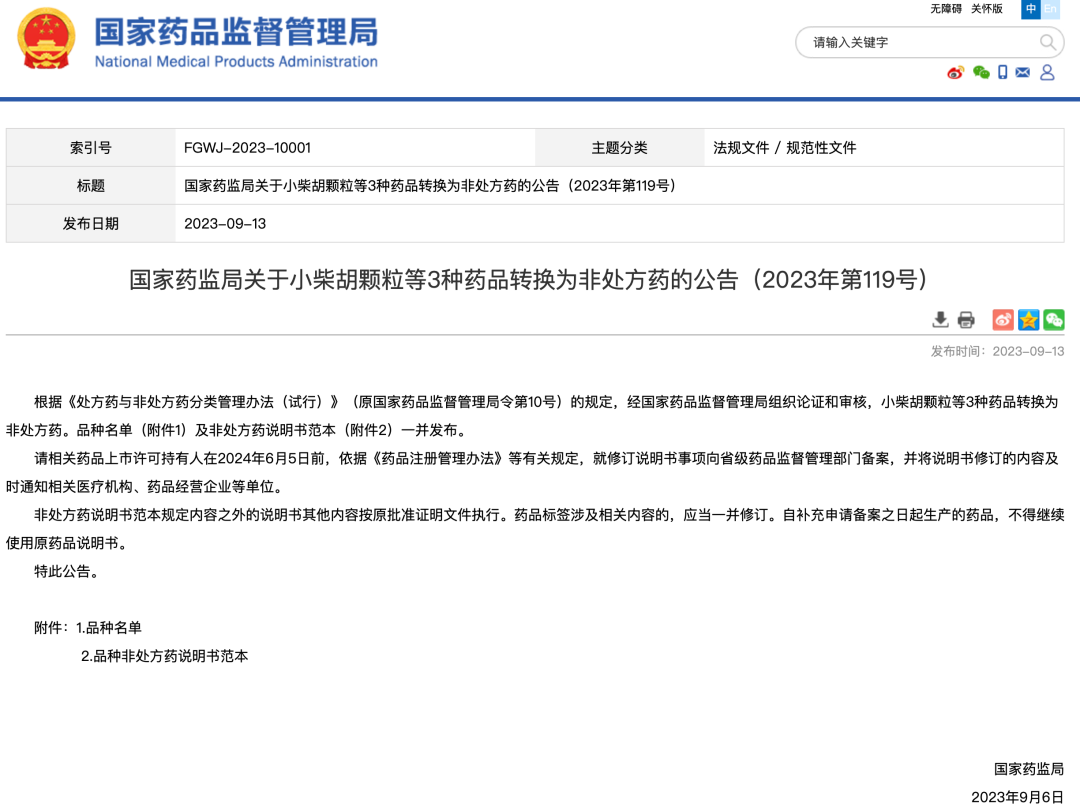Image resolution: width=1080 pixels, height=811 pixels.
Task: Share the announcement via the red Weibo icon
Action: tap(1001, 320)
